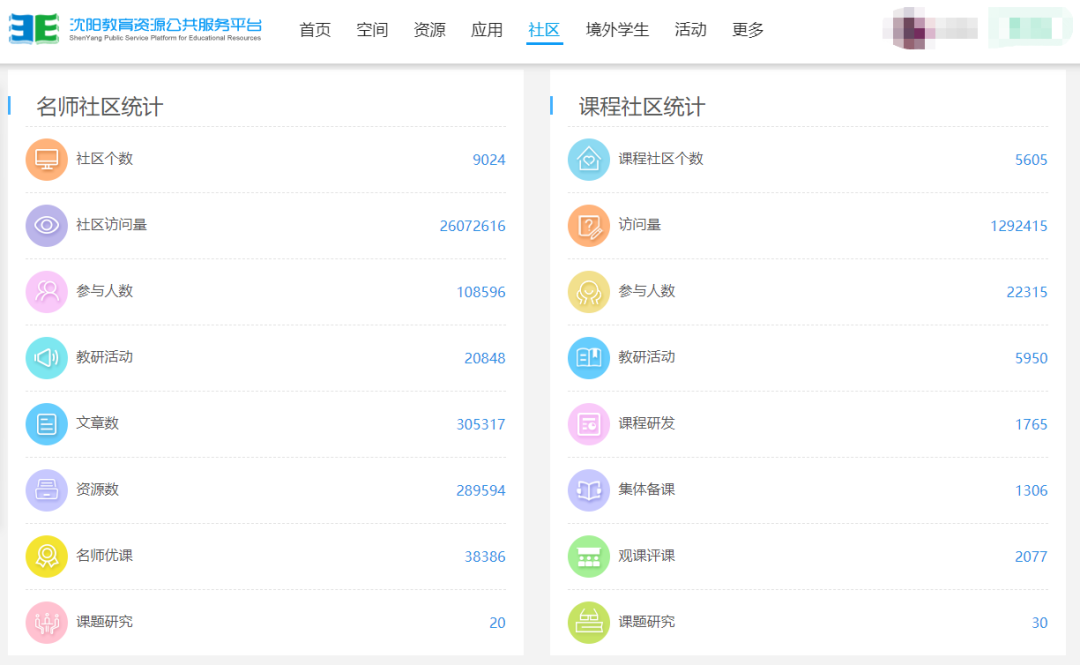
Task: Click the yellow medal icon for 名师优课
Action: (x=46, y=556)
